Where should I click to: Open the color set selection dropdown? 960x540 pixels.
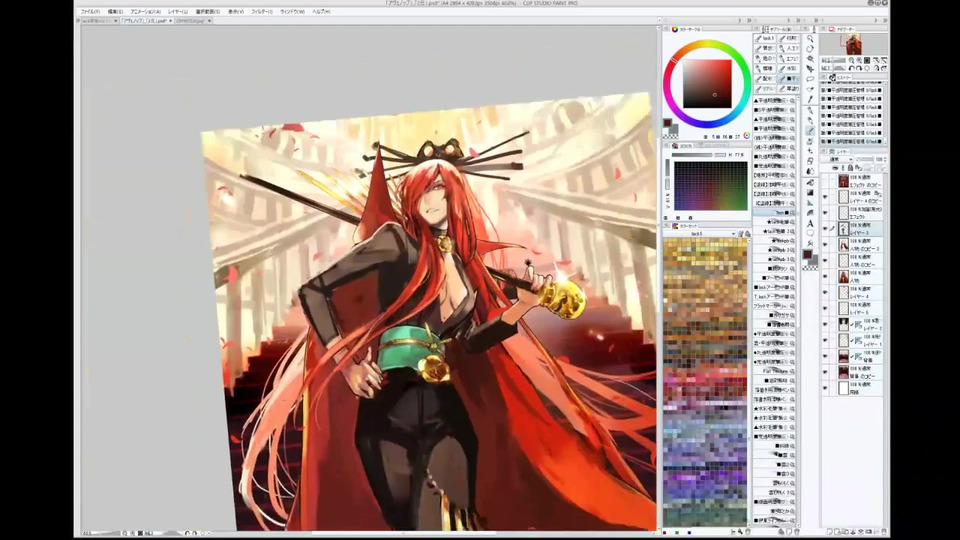tap(700, 234)
